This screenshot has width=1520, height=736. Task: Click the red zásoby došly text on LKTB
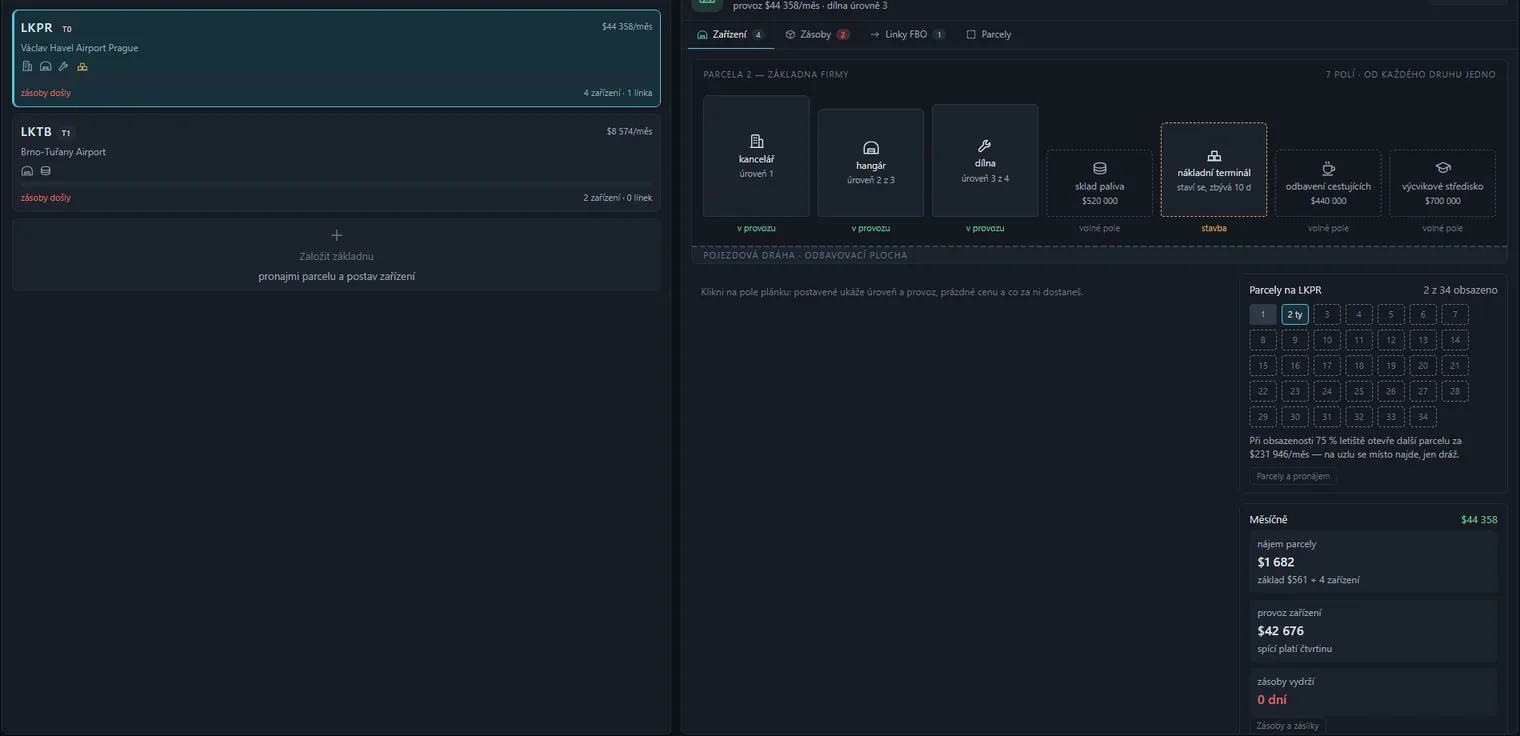coord(46,198)
